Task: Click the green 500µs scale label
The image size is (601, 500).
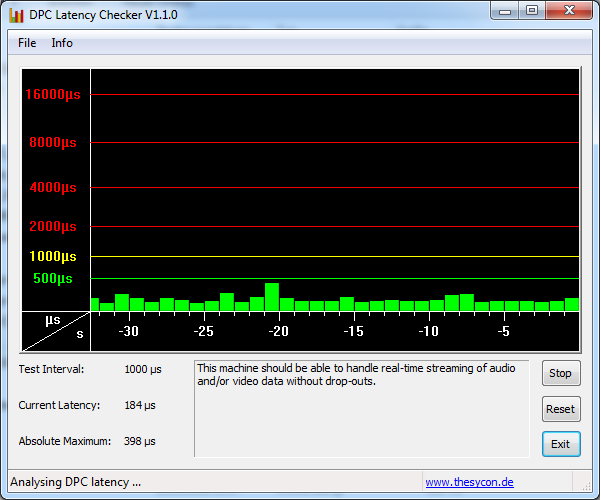Action: (53, 278)
